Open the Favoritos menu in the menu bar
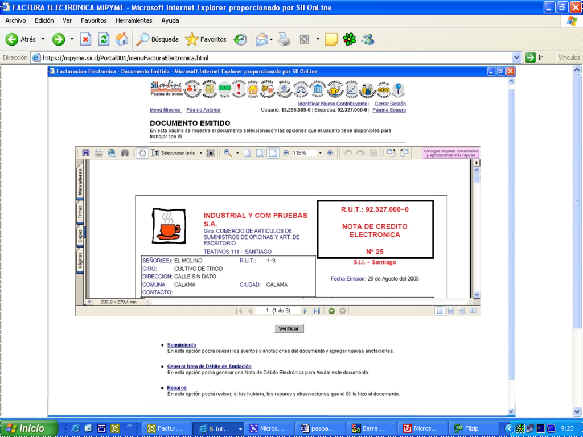Viewport: 583px width, 437px height. coord(93,20)
